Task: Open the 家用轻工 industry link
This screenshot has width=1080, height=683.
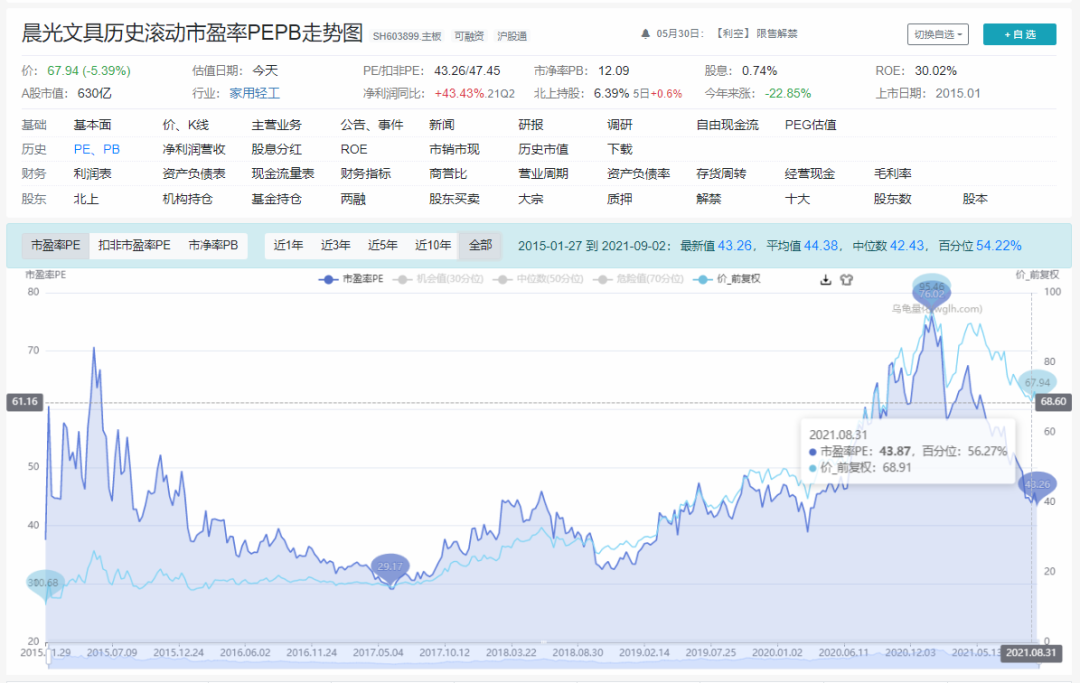Action: [254, 94]
